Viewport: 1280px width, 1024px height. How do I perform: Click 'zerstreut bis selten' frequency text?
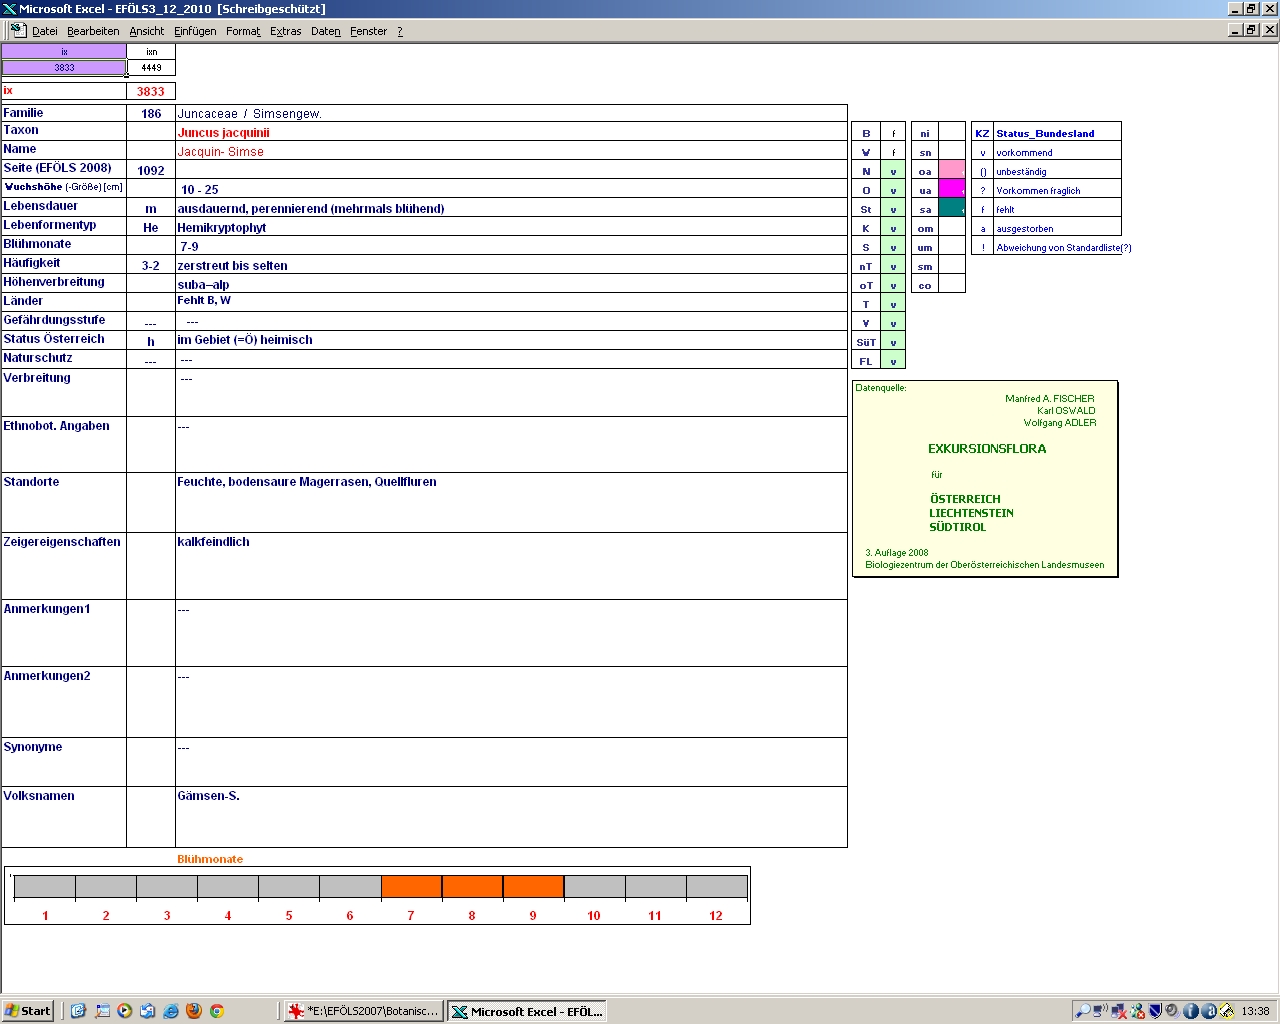tap(232, 265)
